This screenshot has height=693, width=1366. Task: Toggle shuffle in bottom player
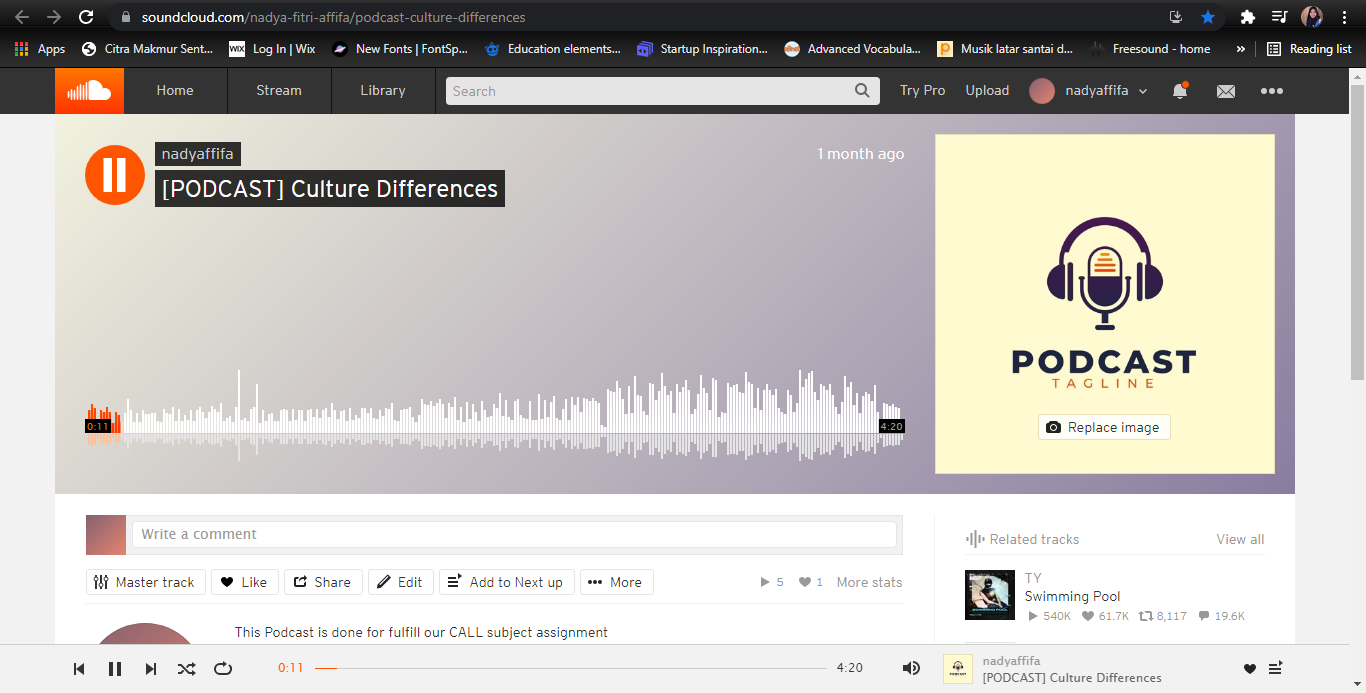coord(186,669)
